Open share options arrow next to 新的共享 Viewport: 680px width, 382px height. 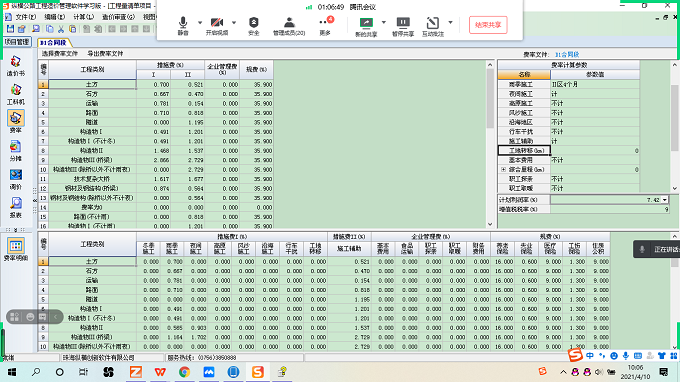[x=384, y=23]
